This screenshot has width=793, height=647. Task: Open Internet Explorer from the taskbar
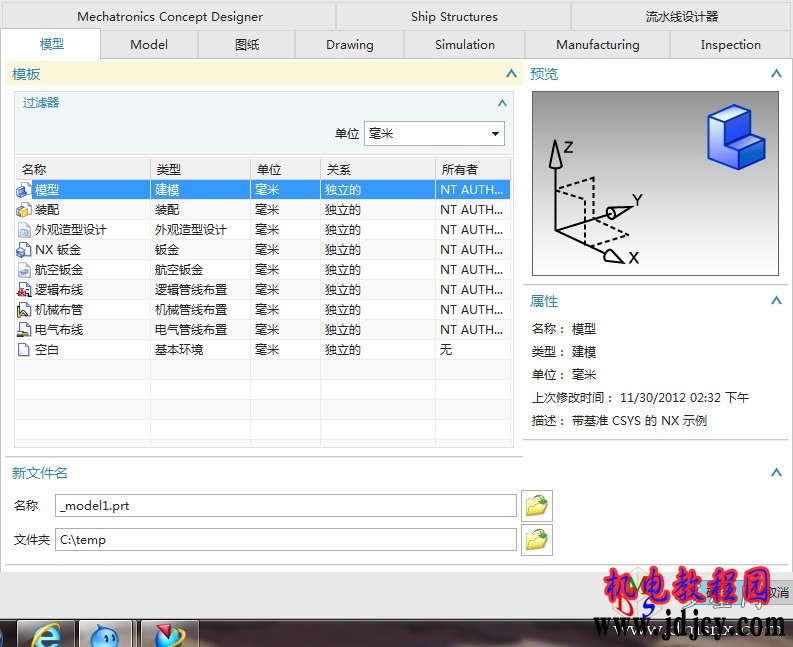46,634
